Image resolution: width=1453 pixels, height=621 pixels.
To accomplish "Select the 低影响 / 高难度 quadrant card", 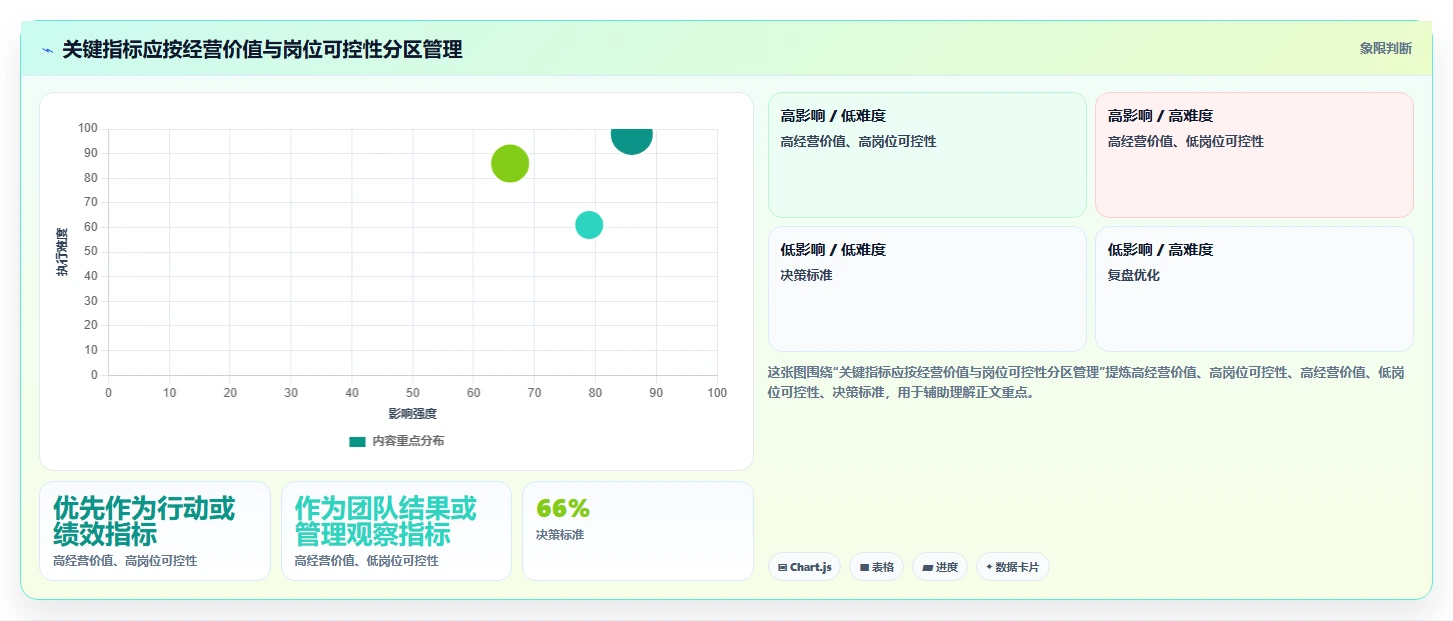I will coord(1254,289).
